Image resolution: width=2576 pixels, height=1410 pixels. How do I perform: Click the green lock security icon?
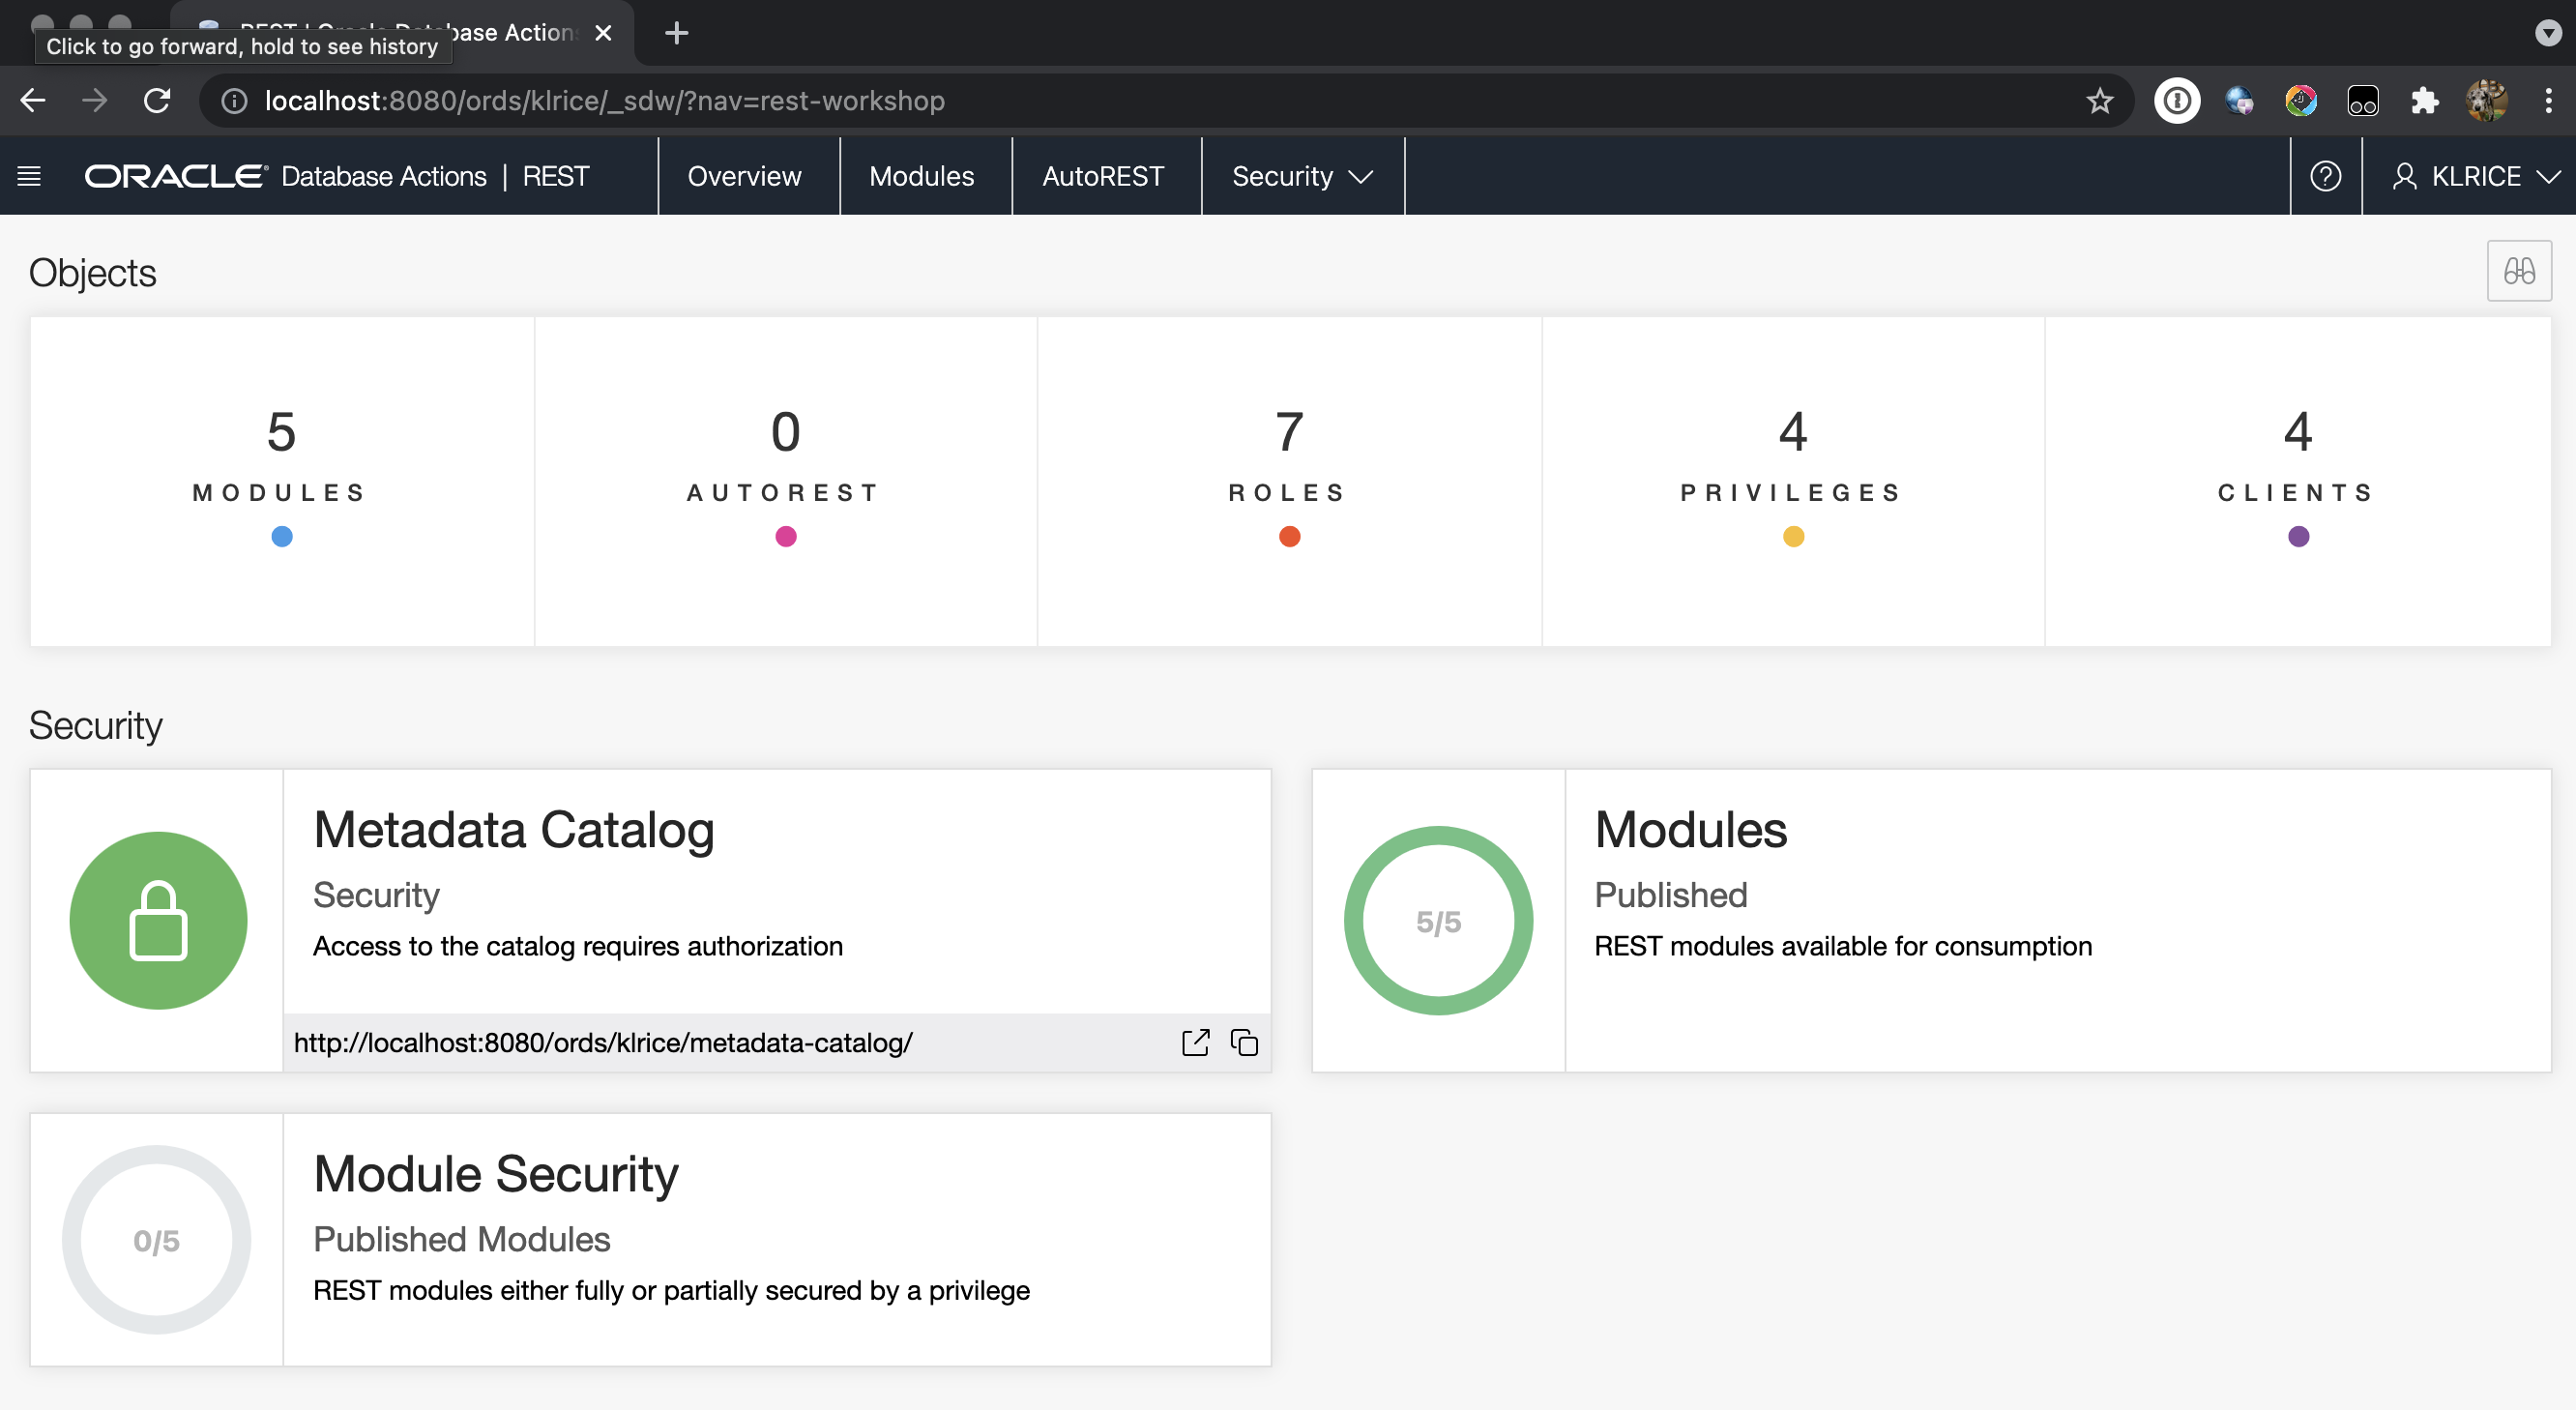[x=158, y=920]
